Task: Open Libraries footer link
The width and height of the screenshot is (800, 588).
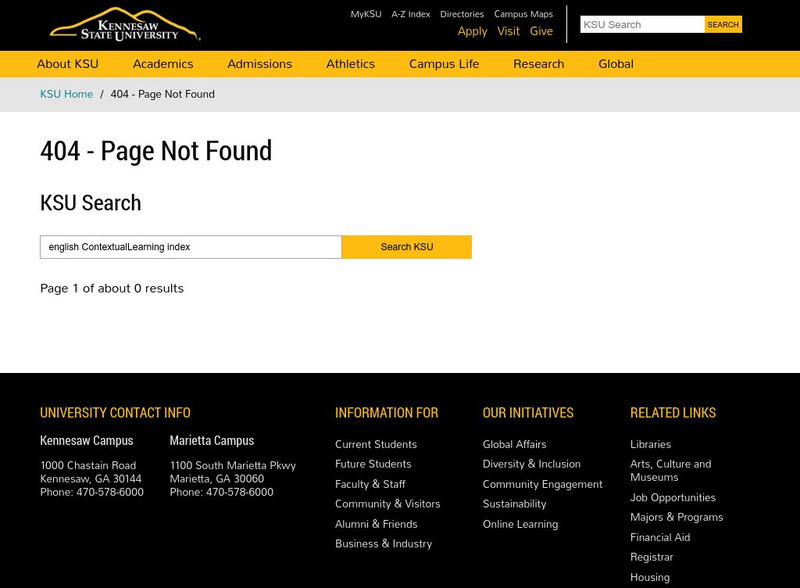Action: pyautogui.click(x=651, y=445)
